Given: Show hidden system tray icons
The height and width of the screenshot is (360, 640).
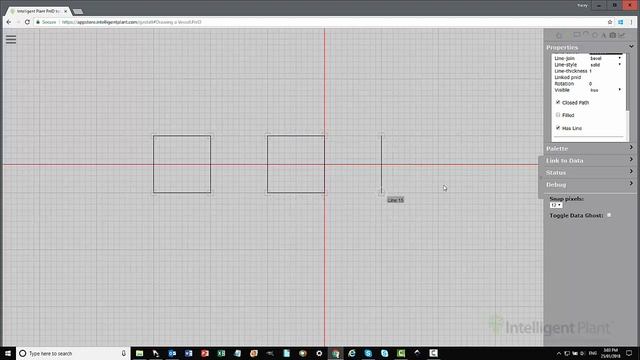Looking at the screenshot, I should pos(559,353).
